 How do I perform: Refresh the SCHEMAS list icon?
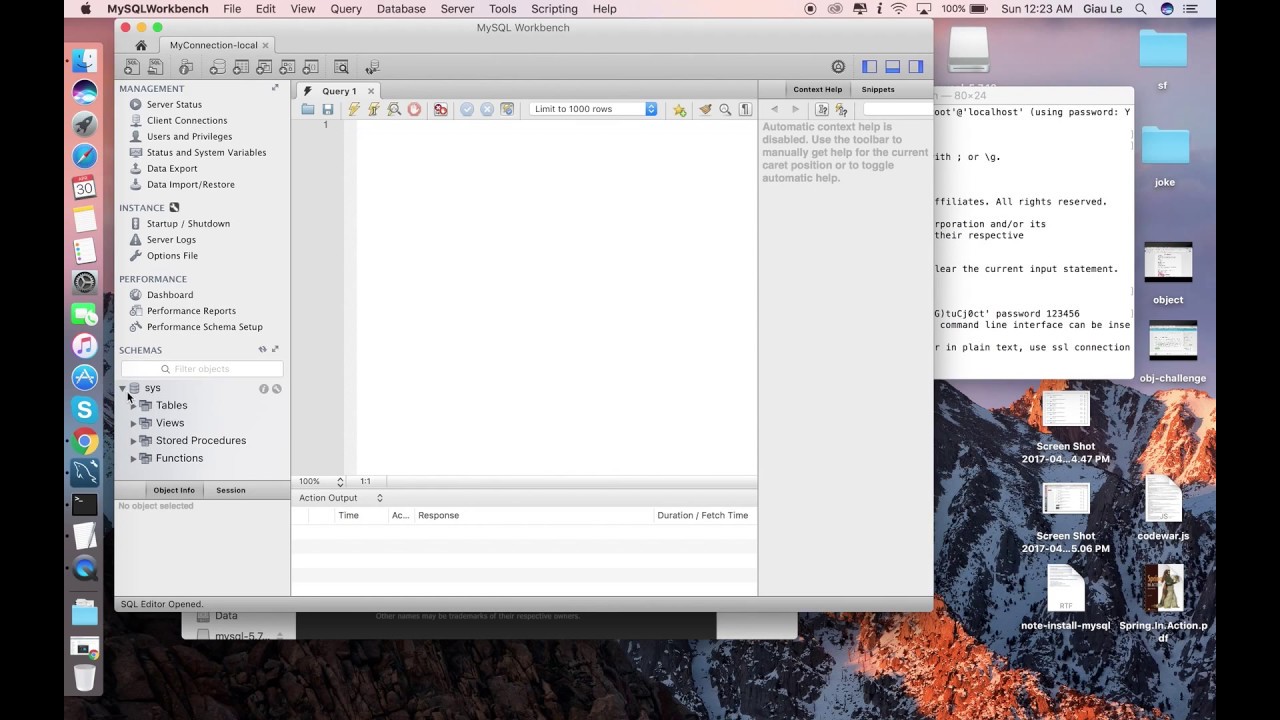[262, 350]
